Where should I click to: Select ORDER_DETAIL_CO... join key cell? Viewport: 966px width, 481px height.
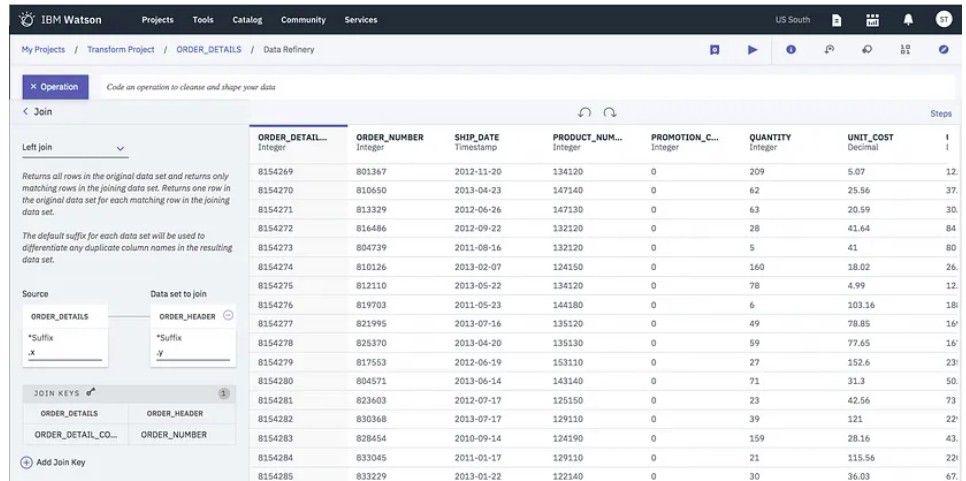(76, 434)
